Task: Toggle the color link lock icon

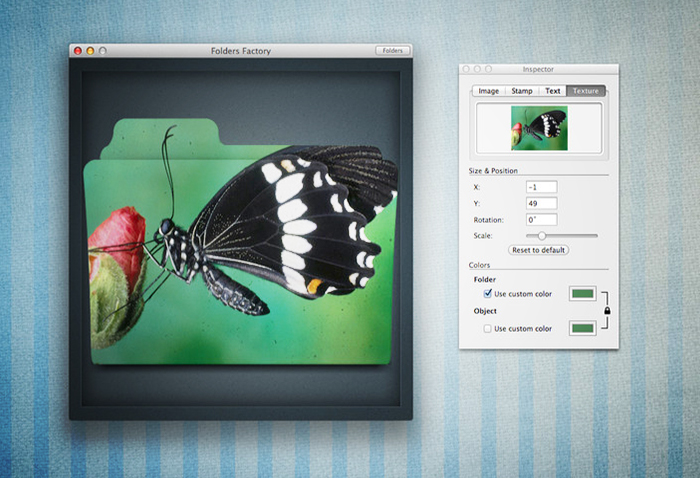Action: [x=607, y=310]
